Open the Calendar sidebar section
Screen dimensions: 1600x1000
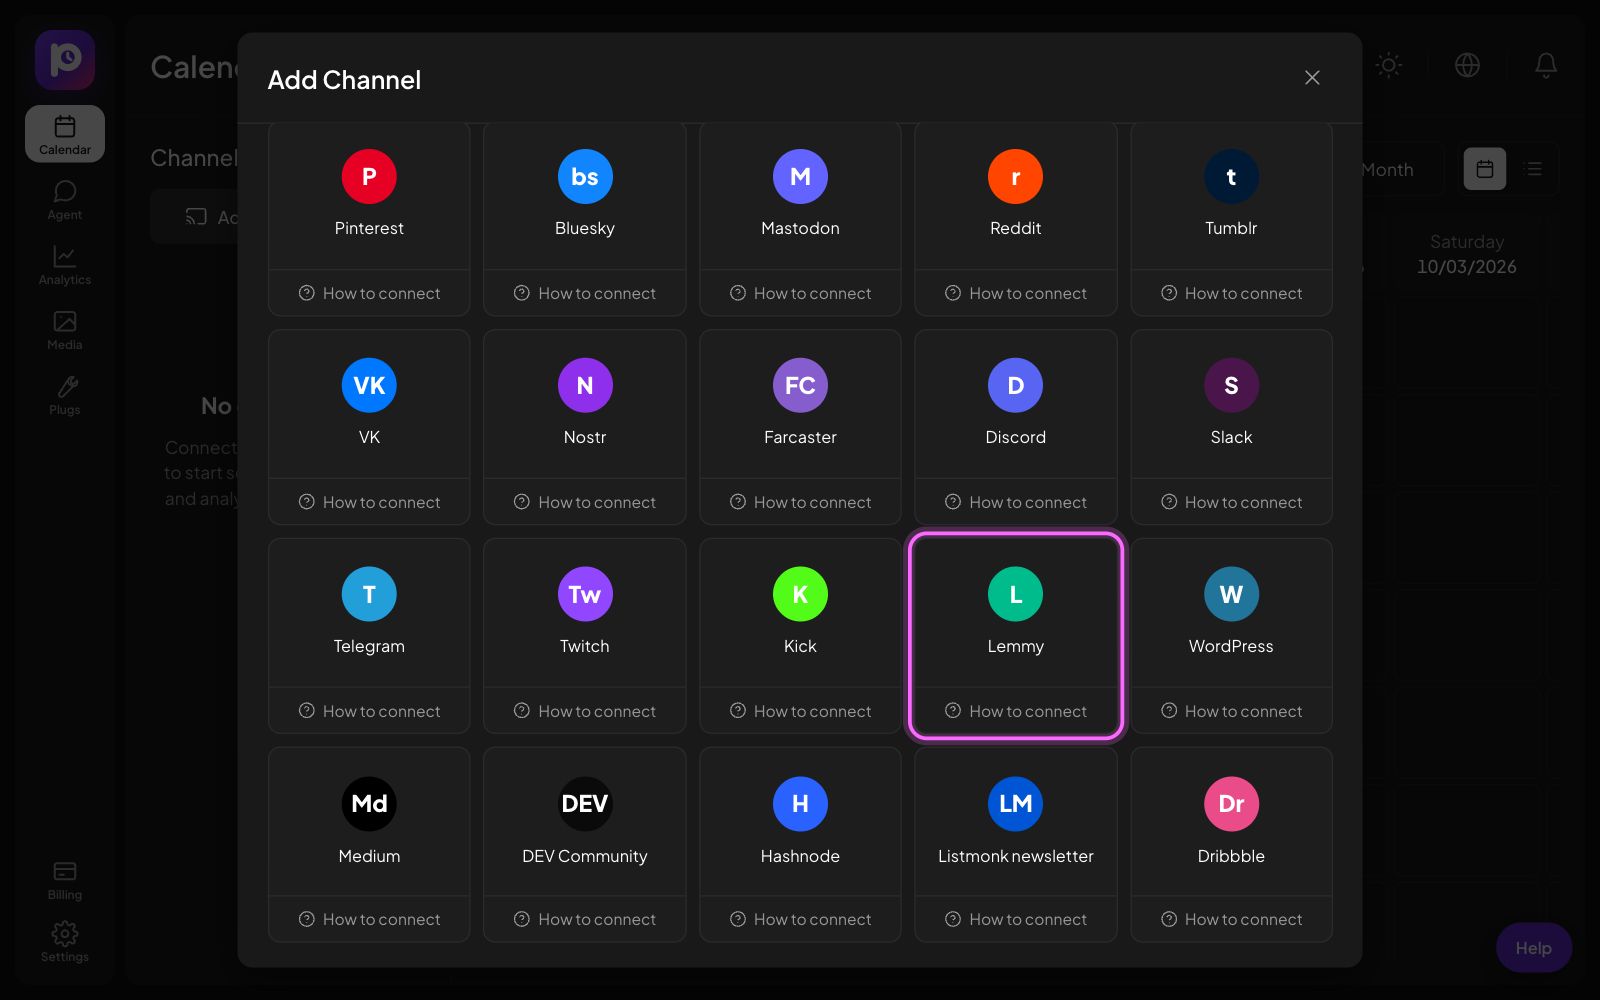click(65, 134)
